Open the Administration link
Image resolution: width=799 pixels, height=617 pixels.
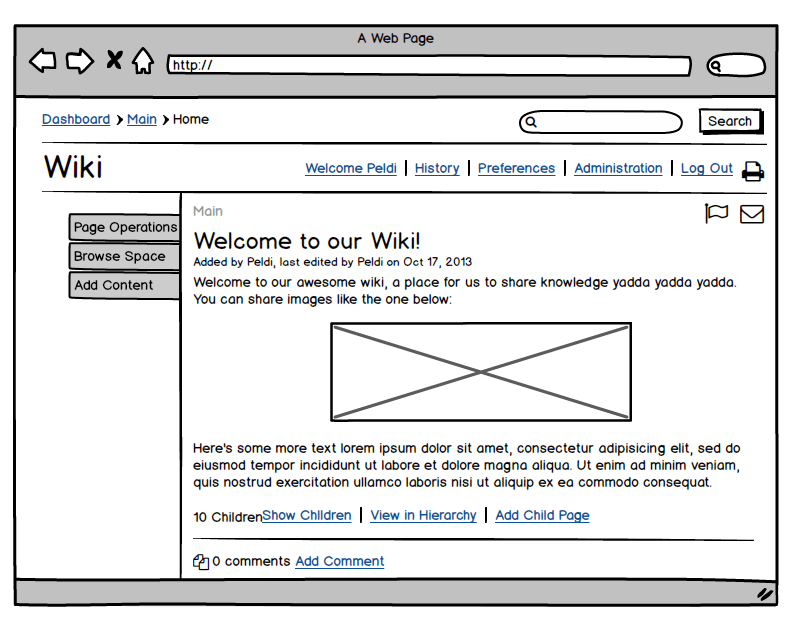click(x=618, y=168)
